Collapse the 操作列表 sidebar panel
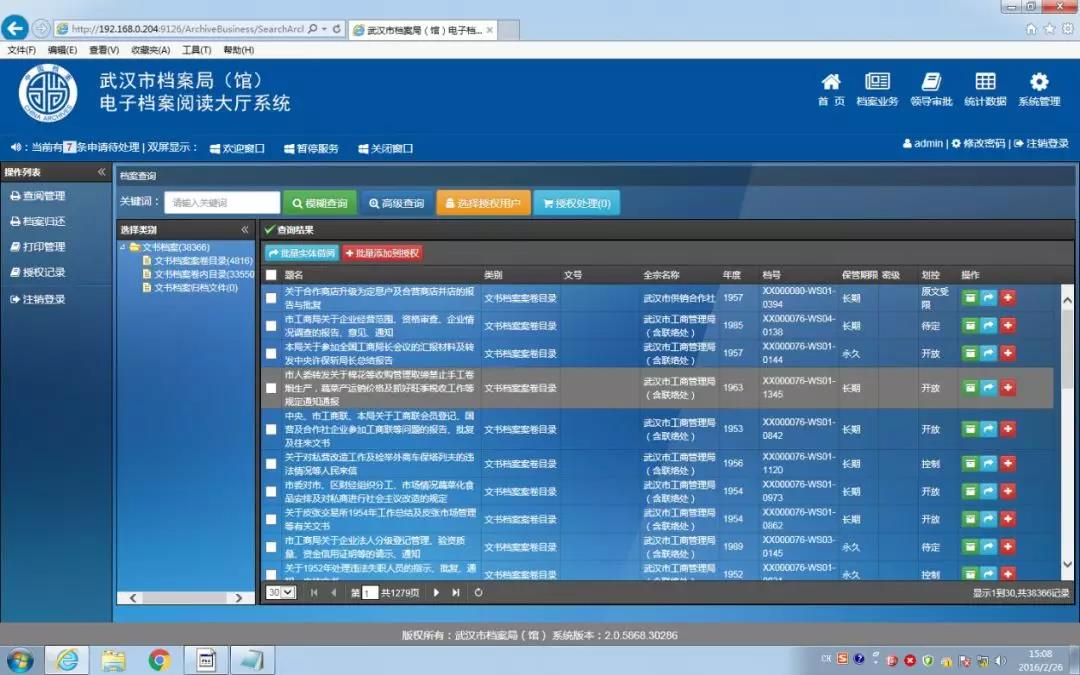This screenshot has height=675, width=1080. coord(101,172)
